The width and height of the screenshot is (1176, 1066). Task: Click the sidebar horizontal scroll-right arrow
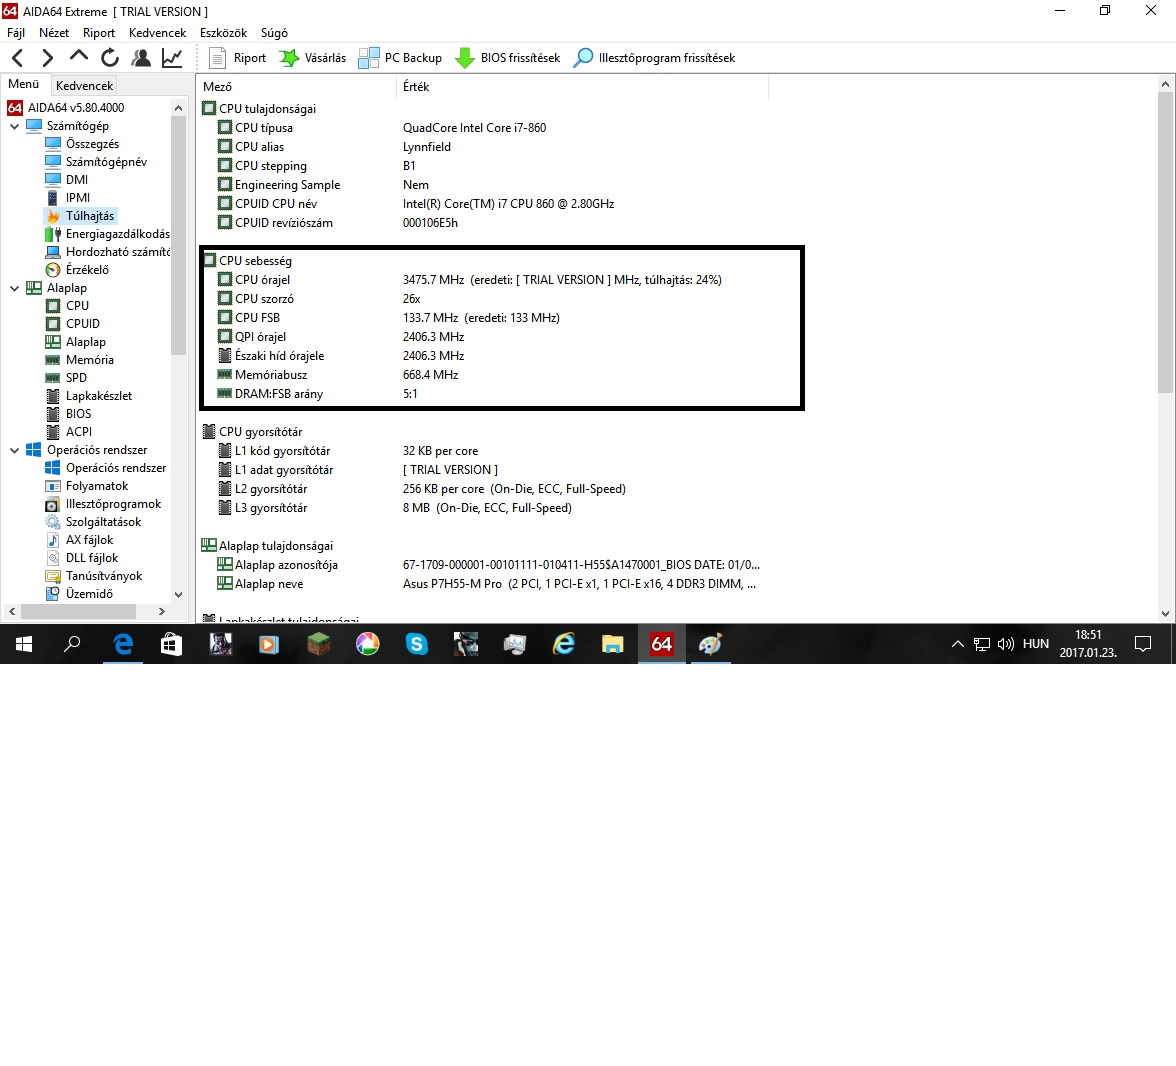pyautogui.click(x=161, y=611)
